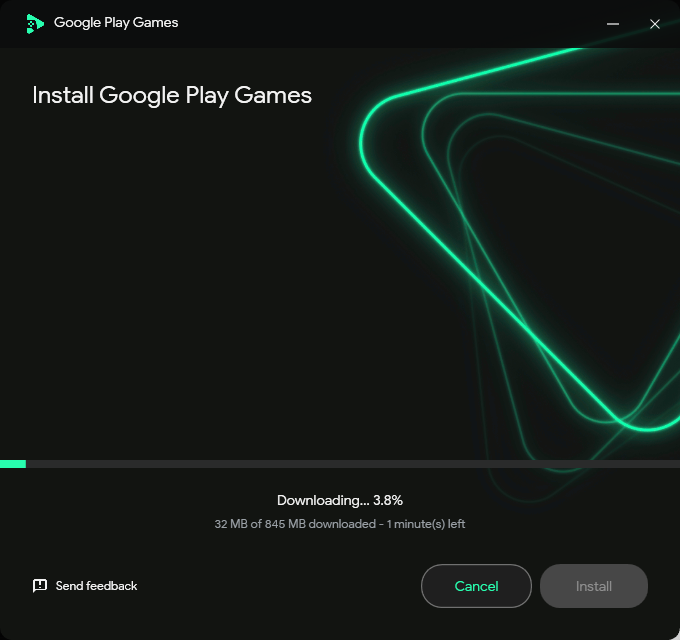The height and width of the screenshot is (640, 680).
Task: Click the greyed-out Install button
Action: pos(594,586)
